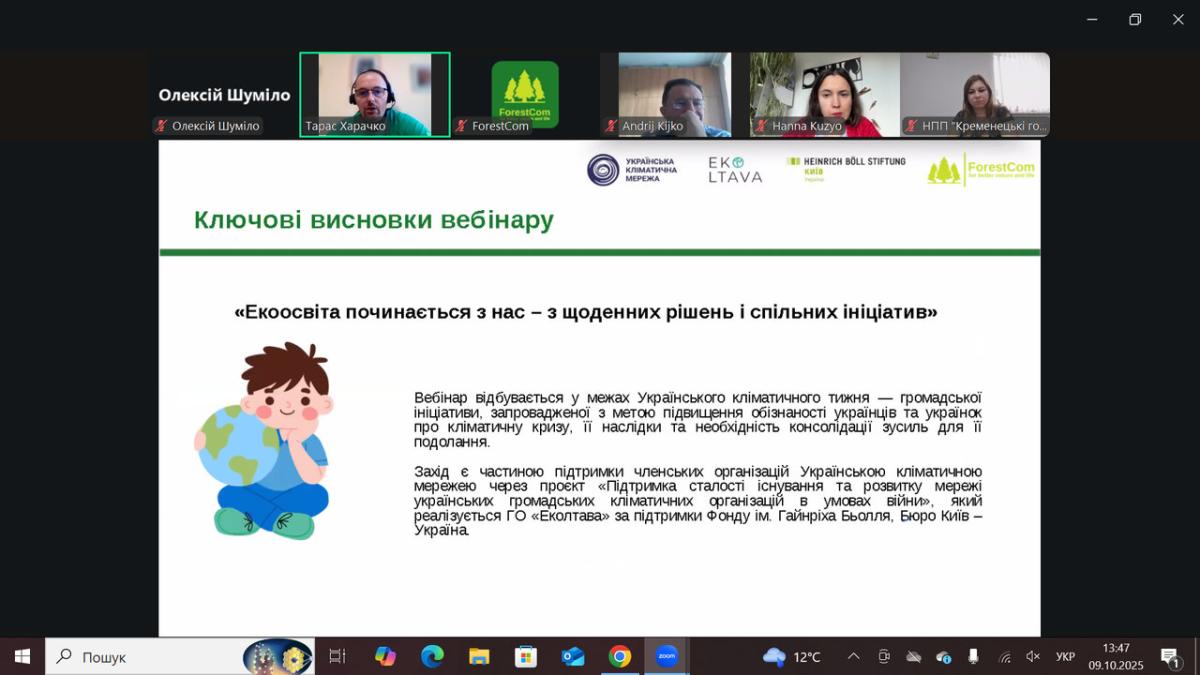Select Олексій Шумило's participant tile
Screen dimensions: 1200x675
pos(224,94)
